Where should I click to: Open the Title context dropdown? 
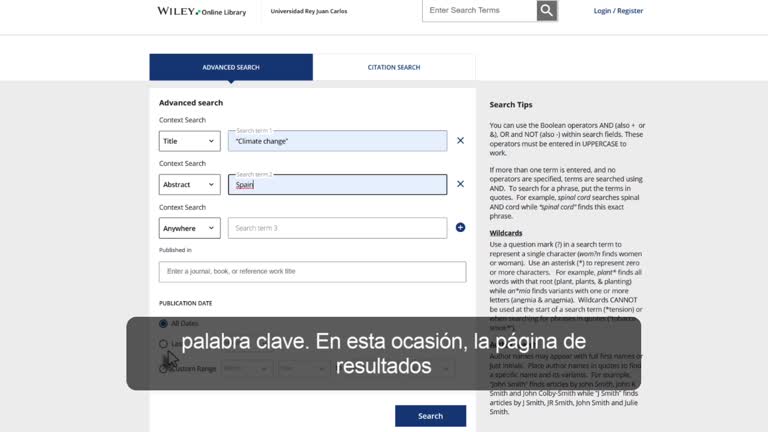pos(190,141)
